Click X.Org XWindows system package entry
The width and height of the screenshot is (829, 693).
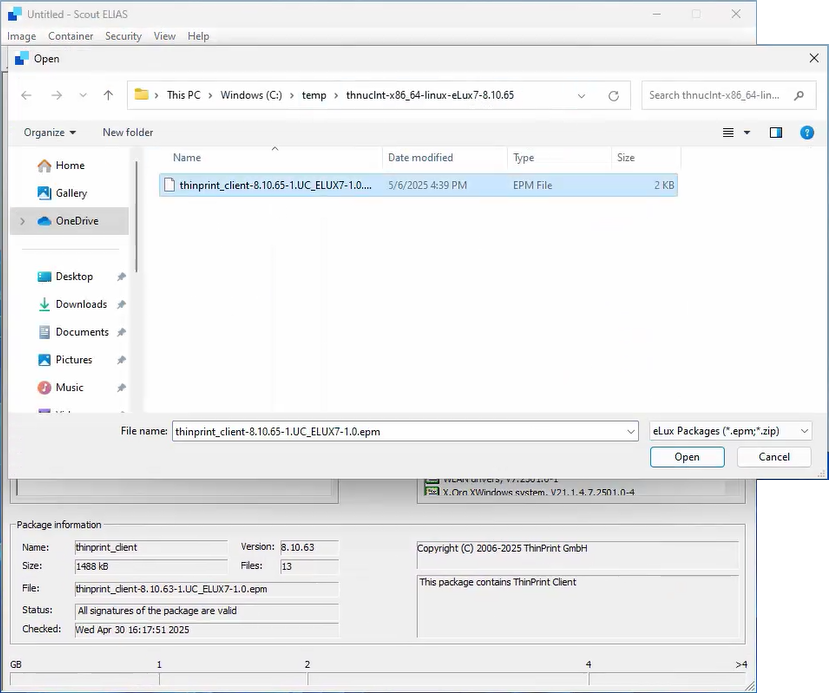(x=530, y=492)
